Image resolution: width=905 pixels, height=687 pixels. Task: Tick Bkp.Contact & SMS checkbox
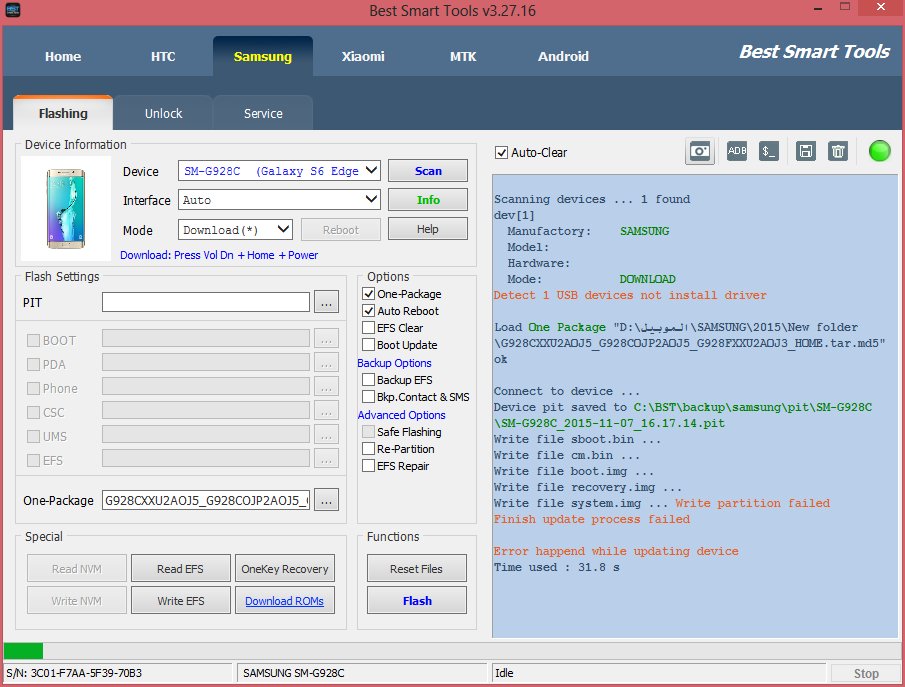pos(369,397)
